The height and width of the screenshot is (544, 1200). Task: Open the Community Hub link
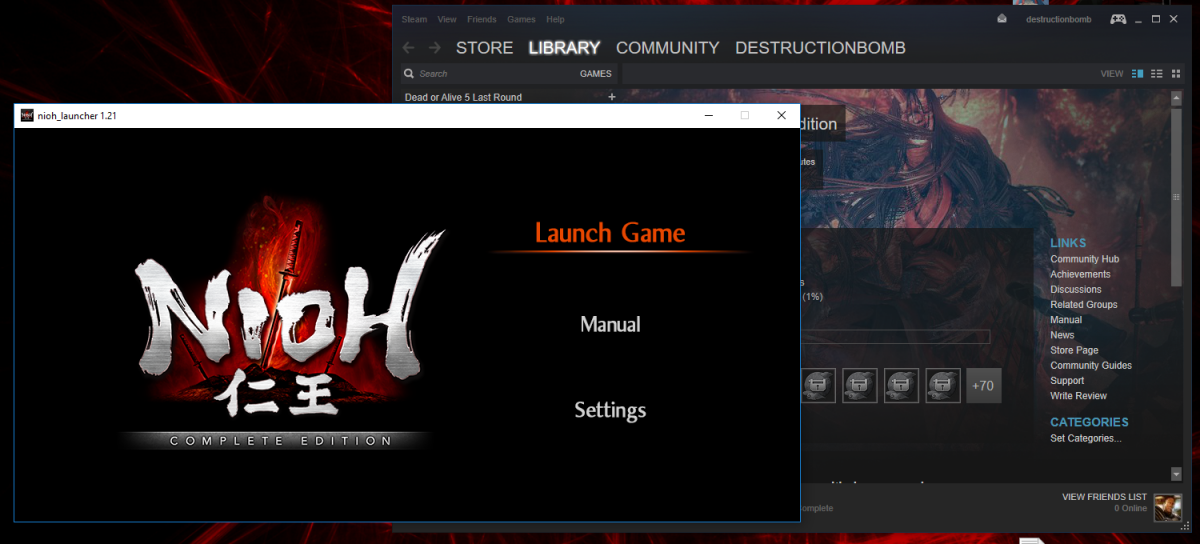pyautogui.click(x=1084, y=259)
